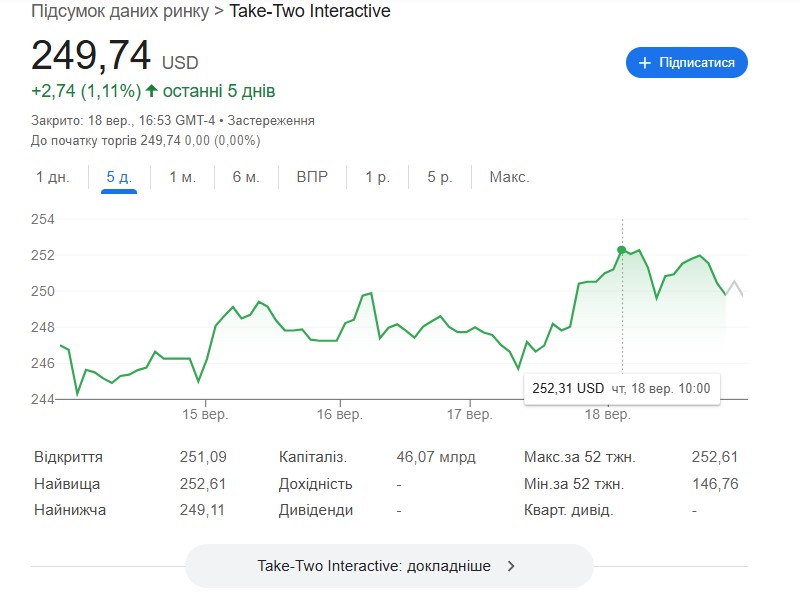Click the 'Макс.за 52 тжн.' value 252,61
The width and height of the screenshot is (800, 600).
click(x=714, y=457)
